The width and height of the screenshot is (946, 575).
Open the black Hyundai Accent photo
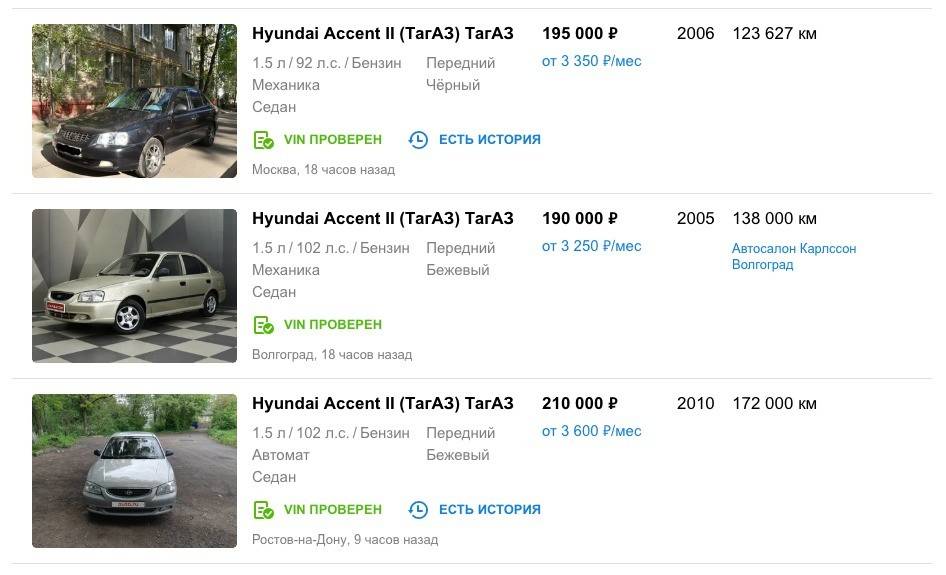(x=134, y=101)
